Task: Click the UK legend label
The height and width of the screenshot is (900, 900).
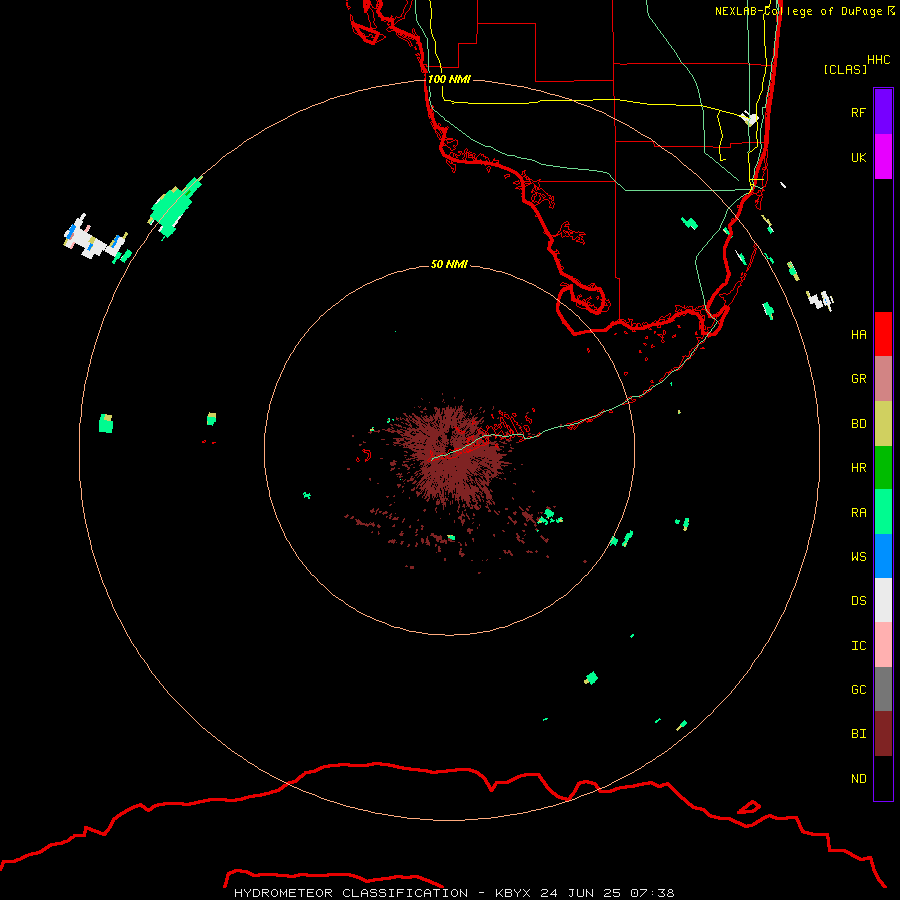Action: (858, 157)
